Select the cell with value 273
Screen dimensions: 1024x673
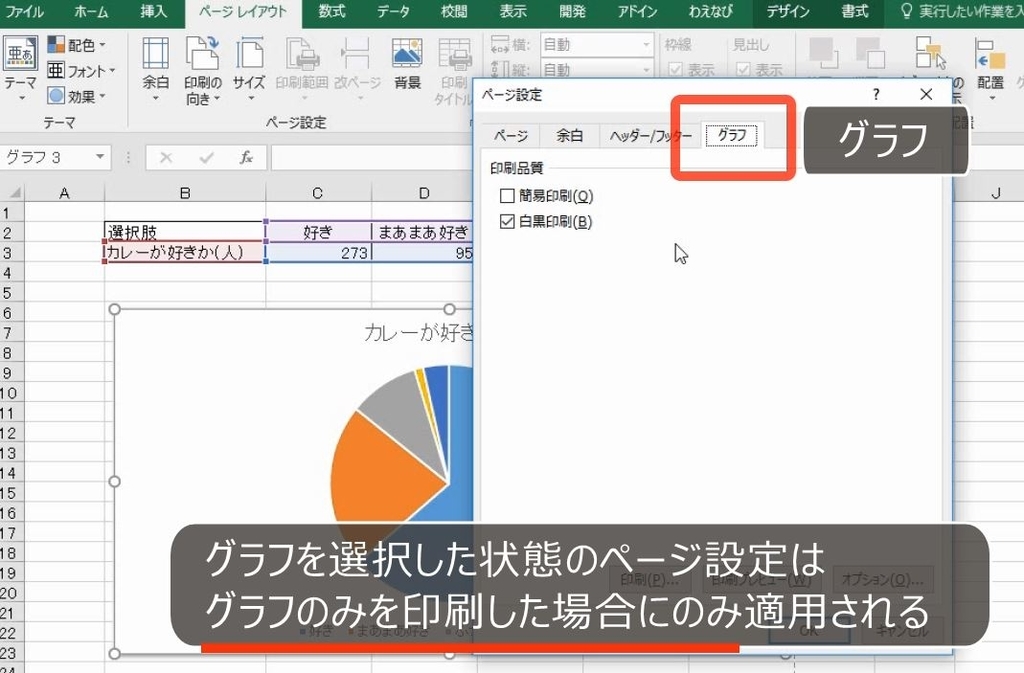coord(318,252)
